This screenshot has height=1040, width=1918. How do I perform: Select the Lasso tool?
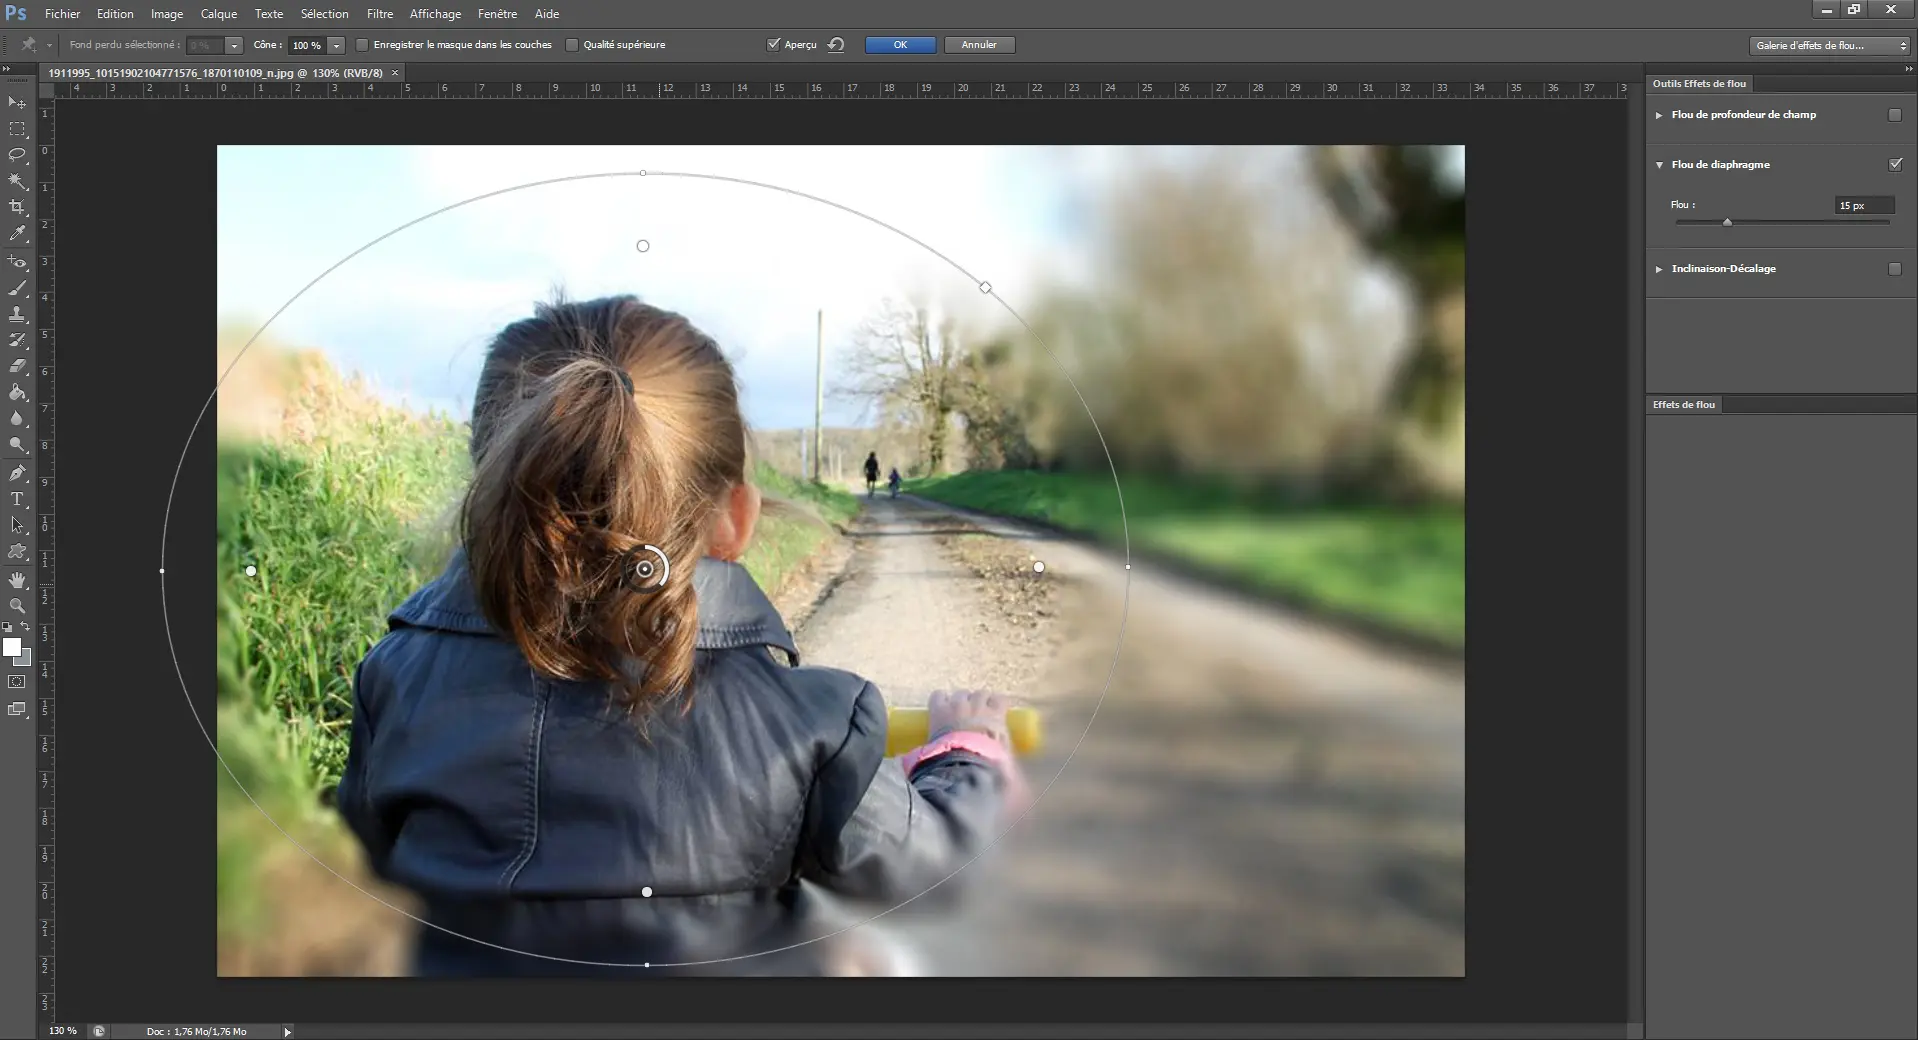pos(17,155)
